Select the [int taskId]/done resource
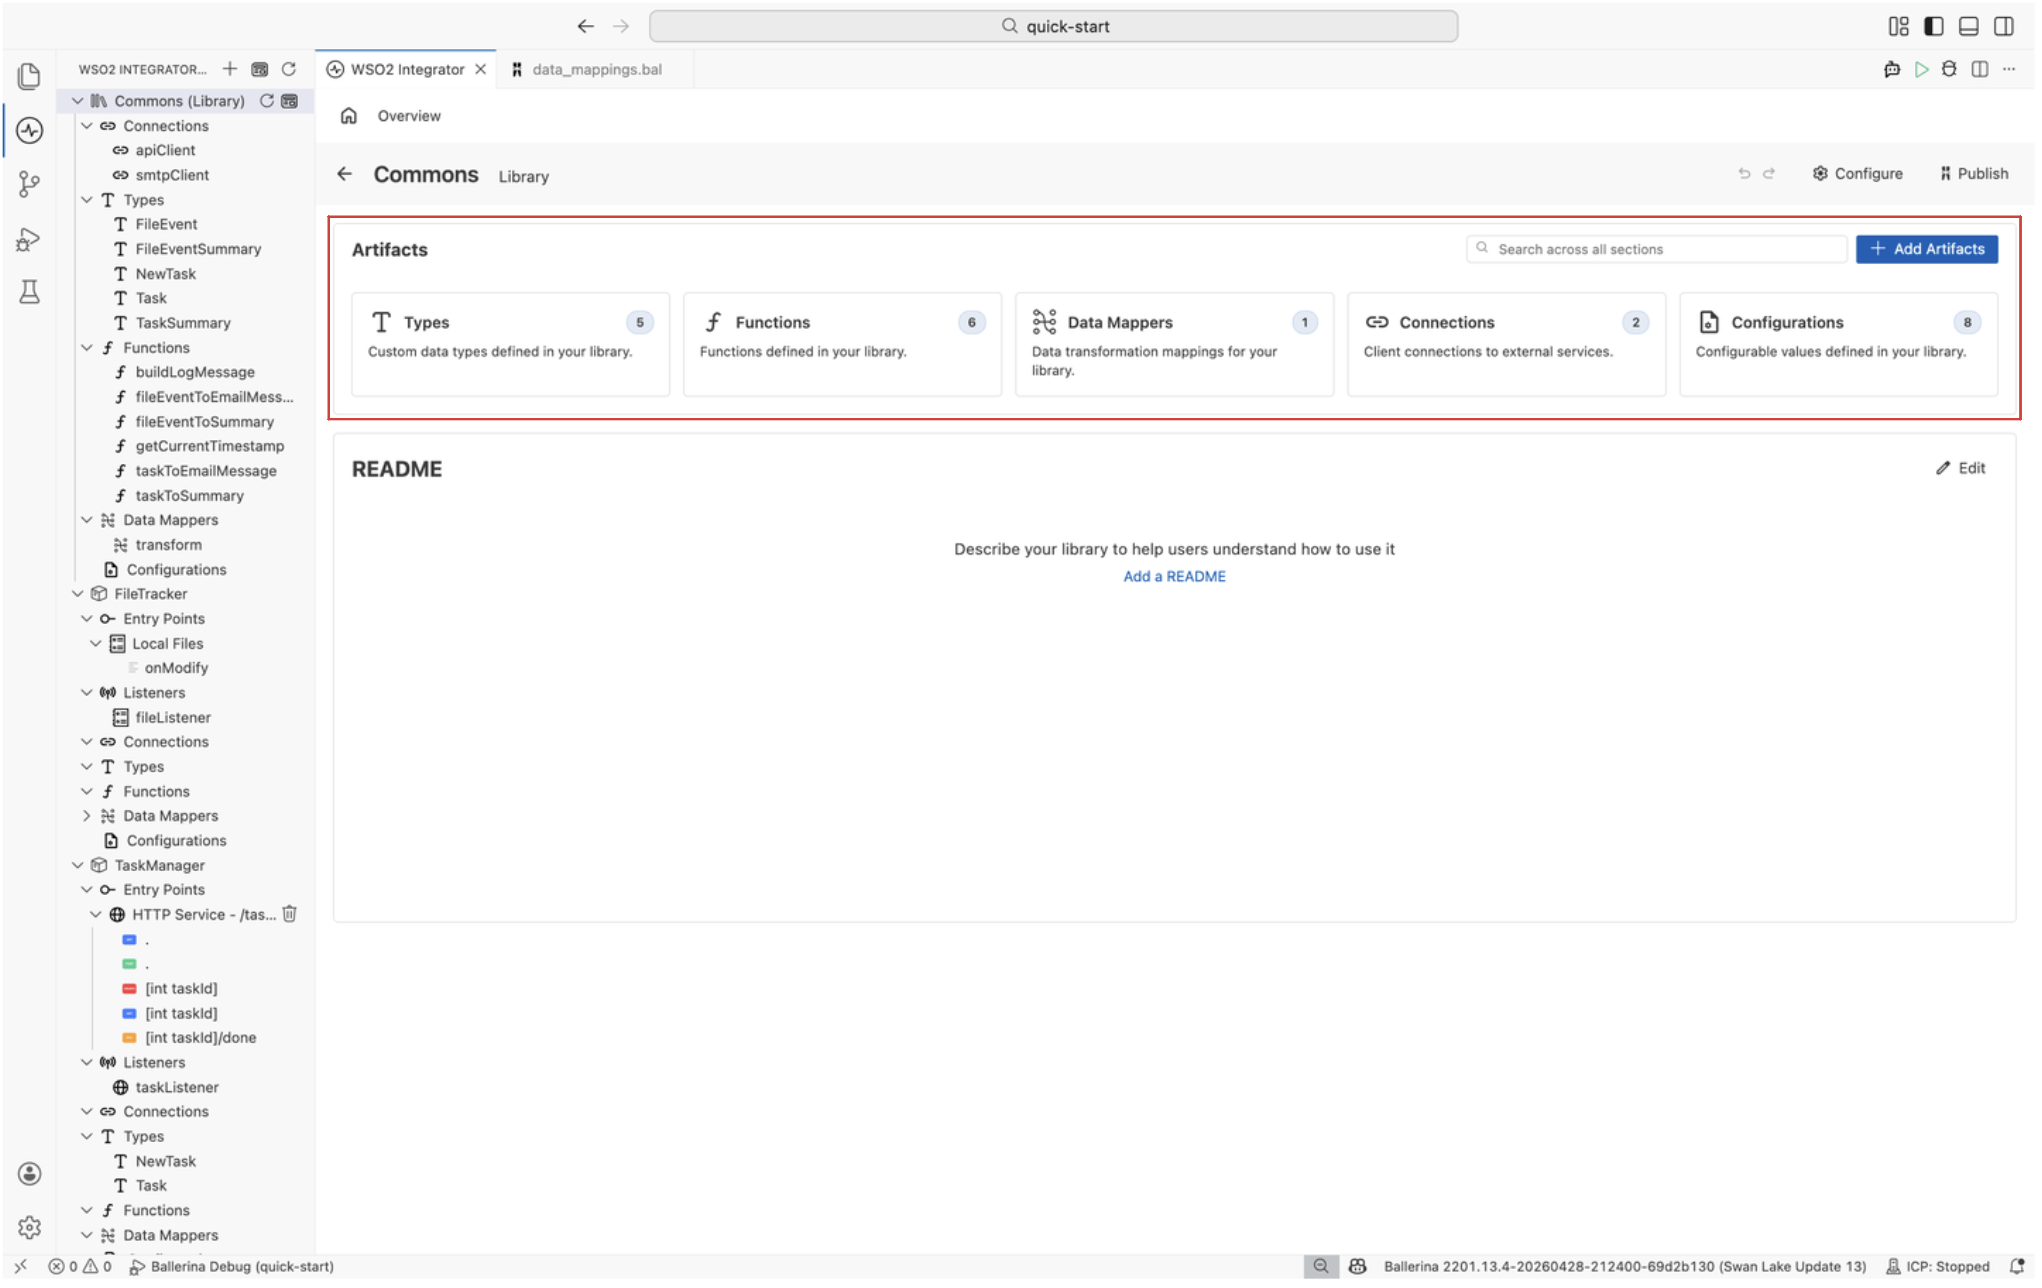Screen dimensions: 2042x1288 pos(200,1038)
